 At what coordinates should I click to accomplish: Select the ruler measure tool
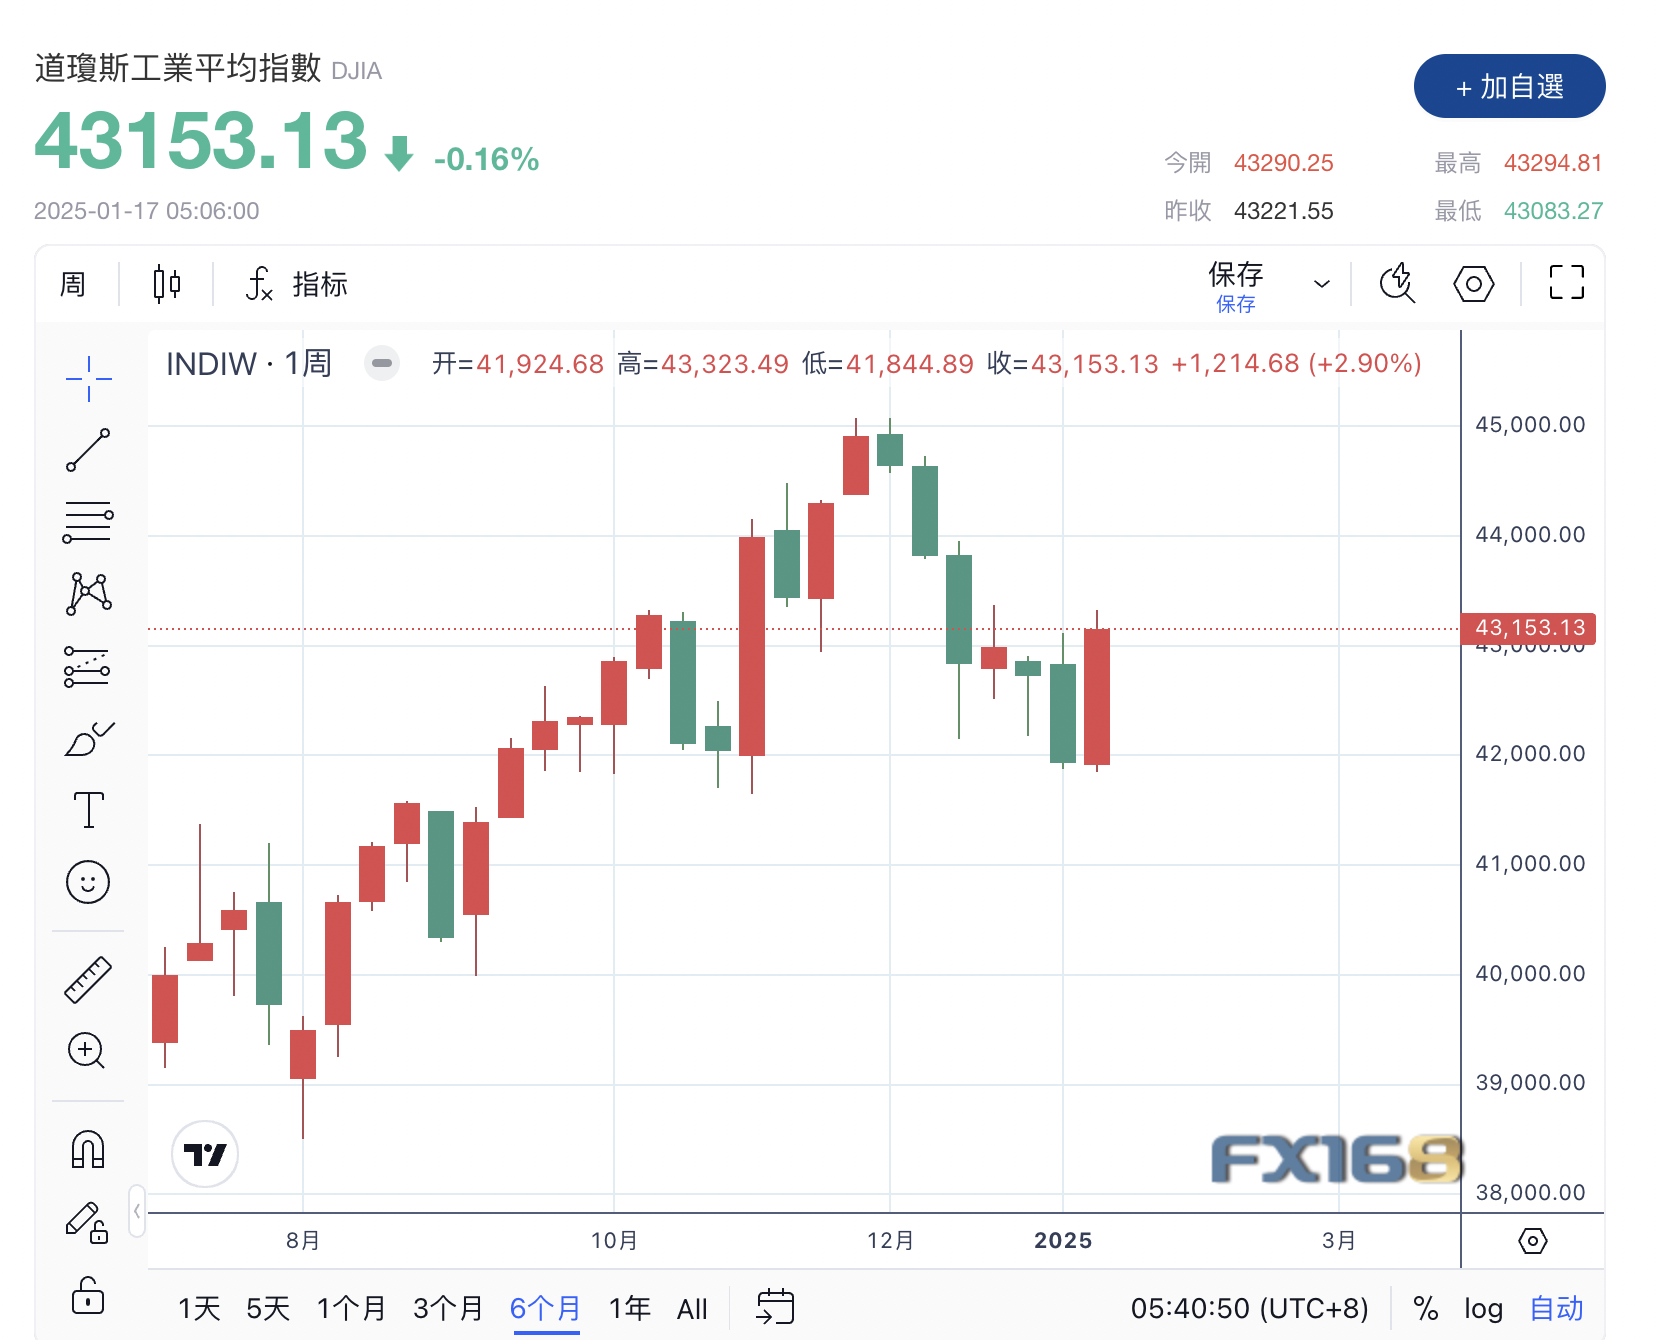(x=88, y=980)
